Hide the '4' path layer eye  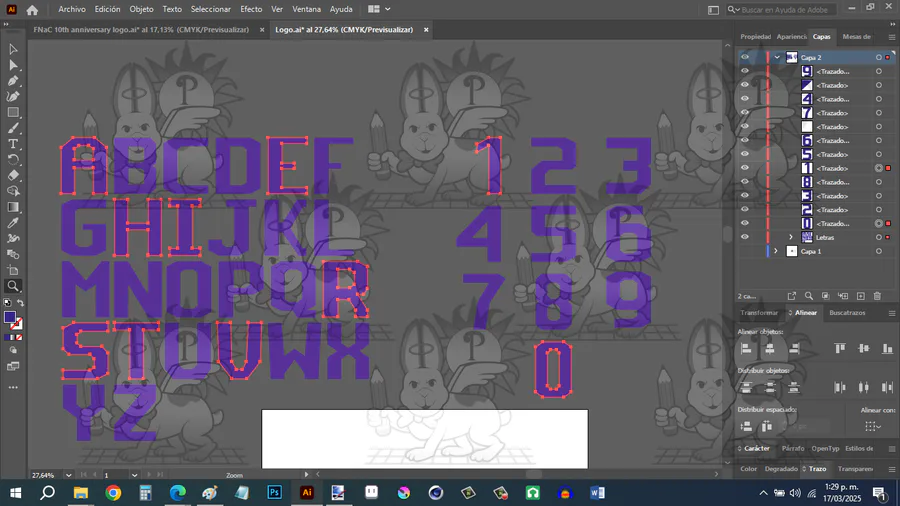click(x=744, y=99)
